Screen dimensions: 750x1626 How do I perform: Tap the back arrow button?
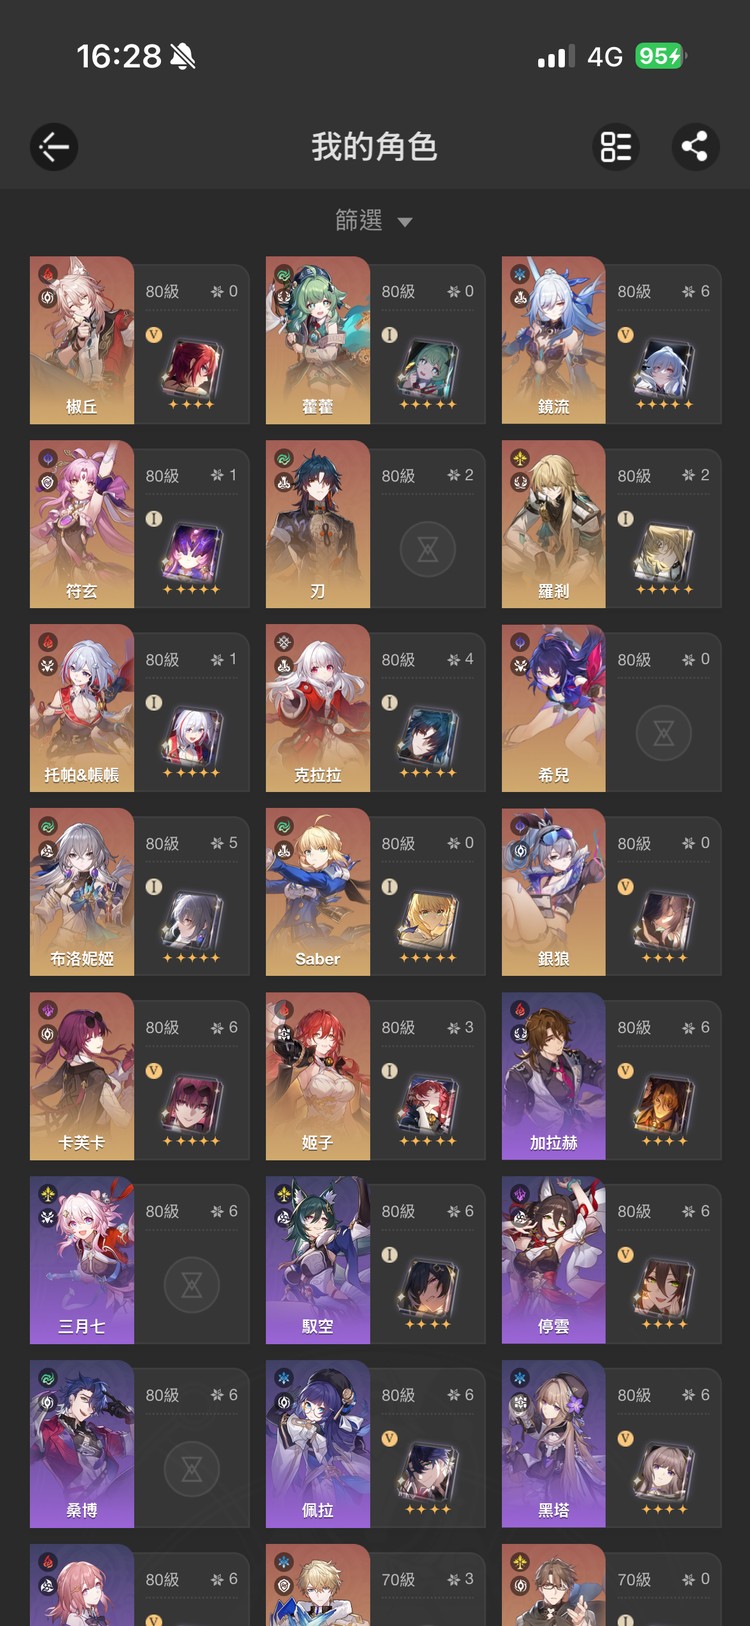pos(54,147)
